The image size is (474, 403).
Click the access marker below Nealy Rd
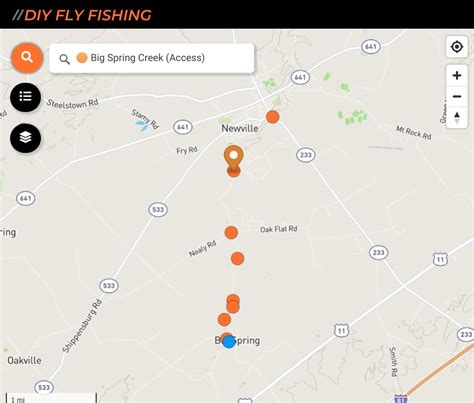pos(237,258)
